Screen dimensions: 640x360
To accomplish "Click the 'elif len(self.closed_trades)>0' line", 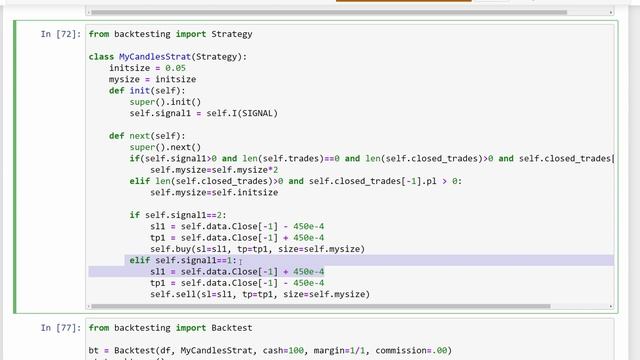I will pyautogui.click(x=296, y=181).
